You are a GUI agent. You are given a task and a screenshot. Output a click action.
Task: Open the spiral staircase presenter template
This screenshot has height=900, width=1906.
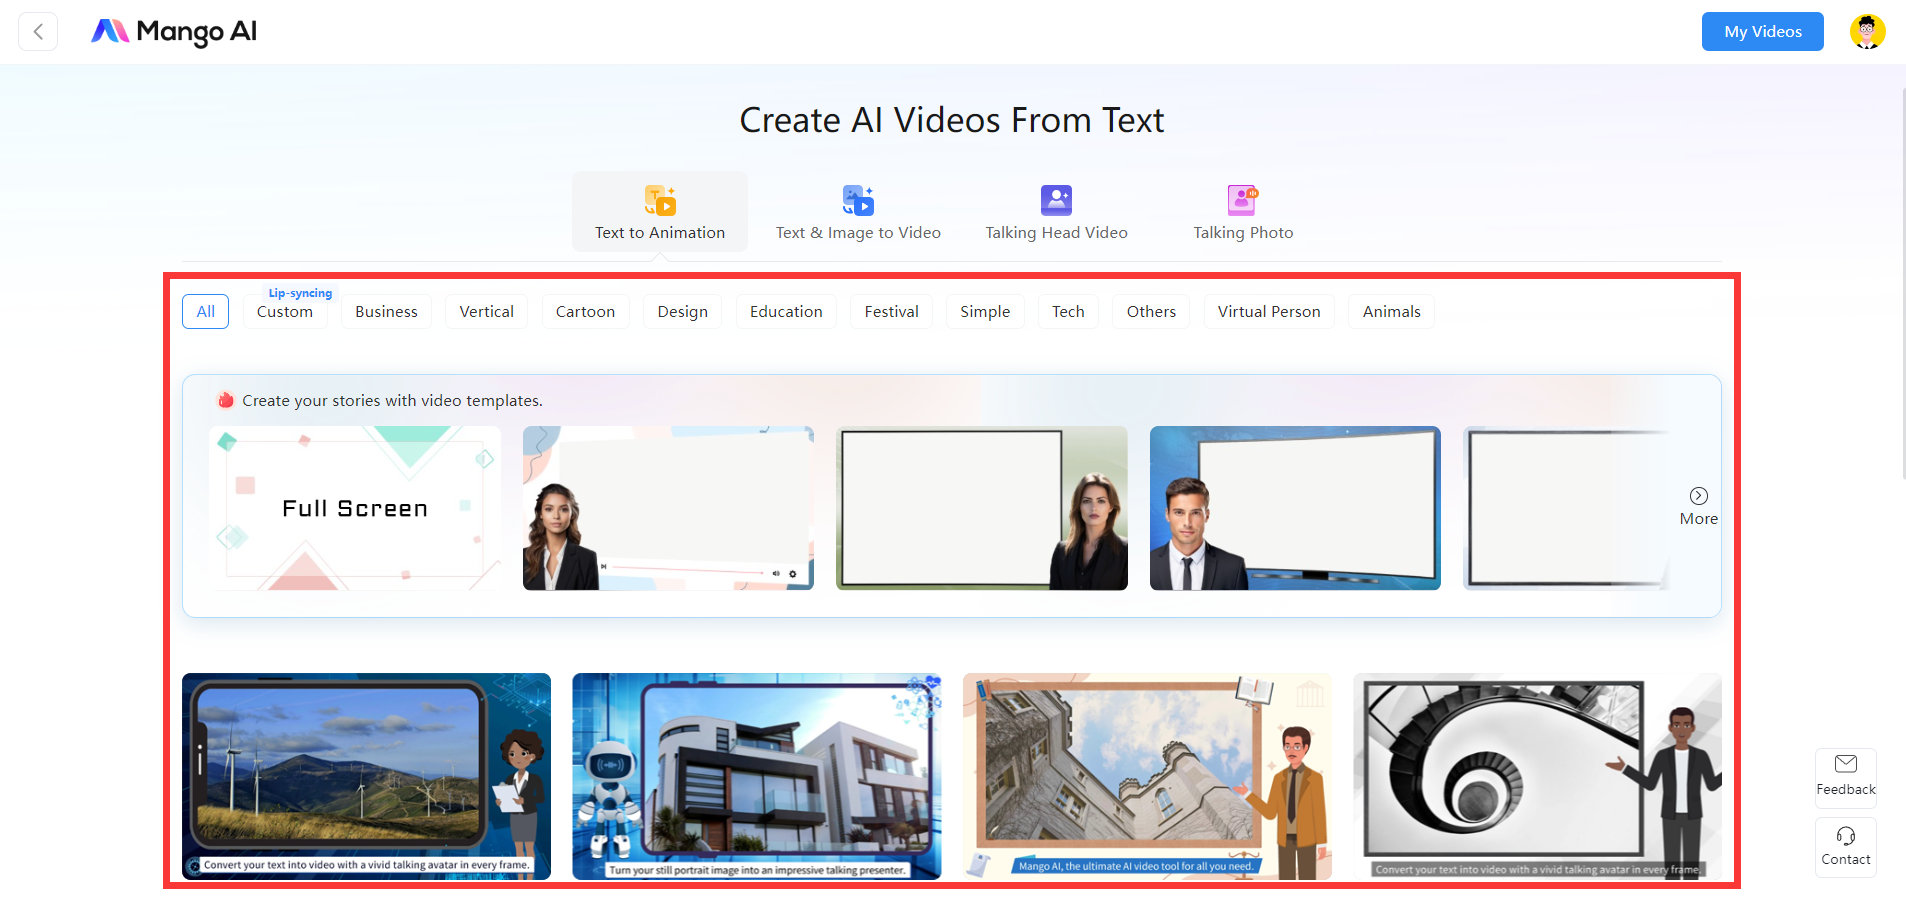tap(1537, 776)
